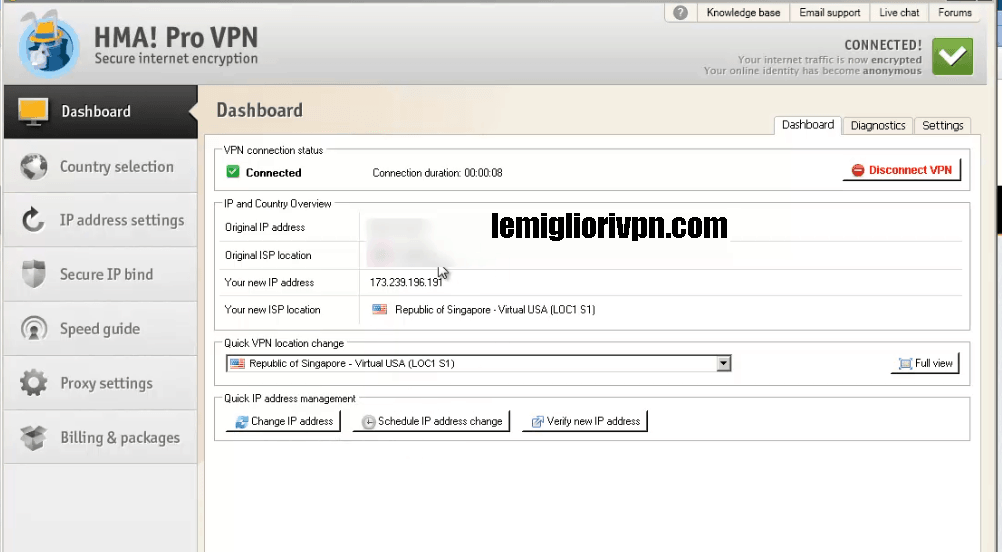Start a Live chat
The image size is (1002, 552).
tap(899, 12)
